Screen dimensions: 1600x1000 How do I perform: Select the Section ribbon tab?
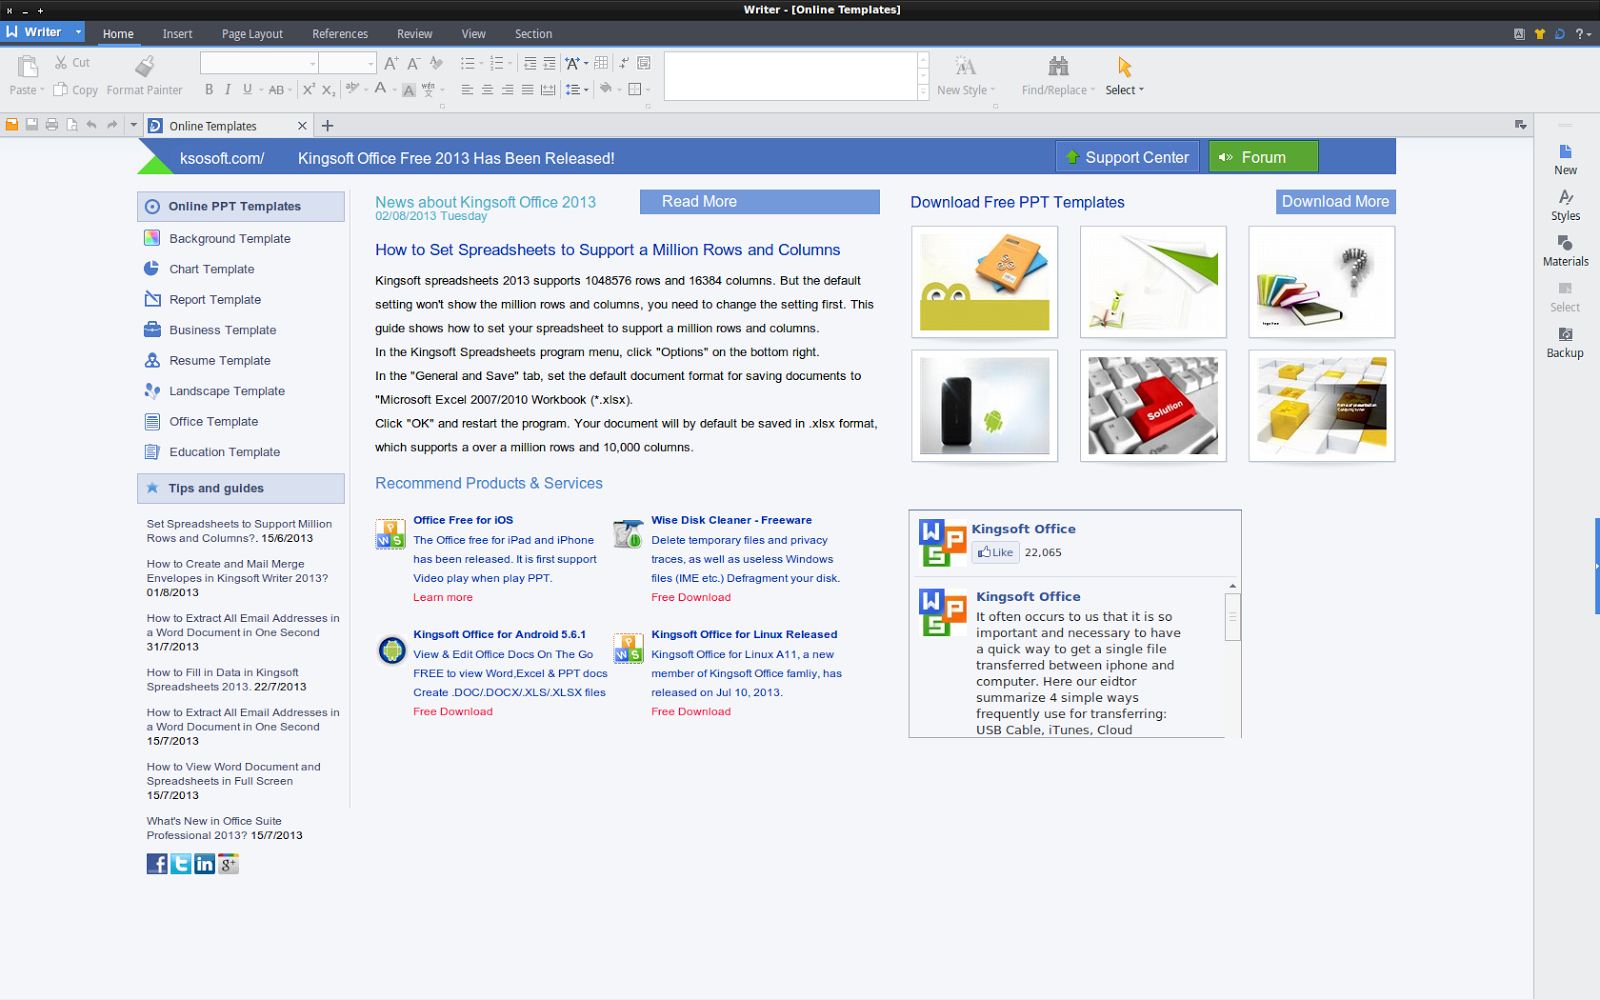coord(533,34)
